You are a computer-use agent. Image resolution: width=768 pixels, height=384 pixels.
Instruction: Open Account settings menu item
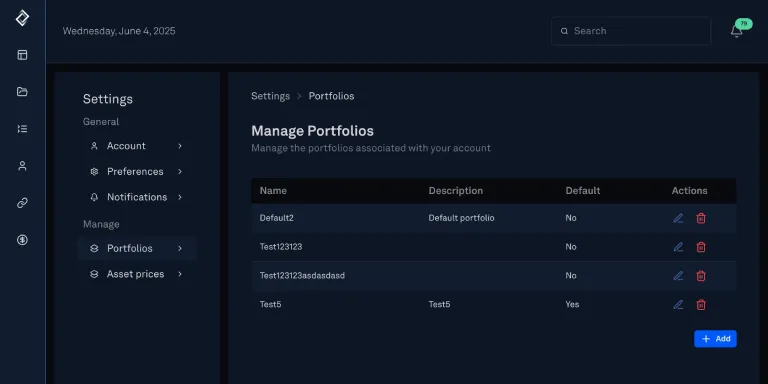point(137,146)
